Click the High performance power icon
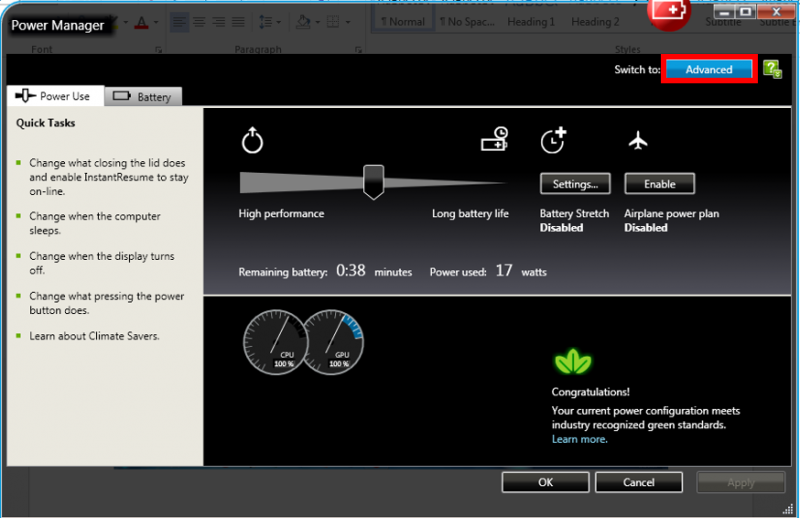The width and height of the screenshot is (800, 518). [x=252, y=140]
